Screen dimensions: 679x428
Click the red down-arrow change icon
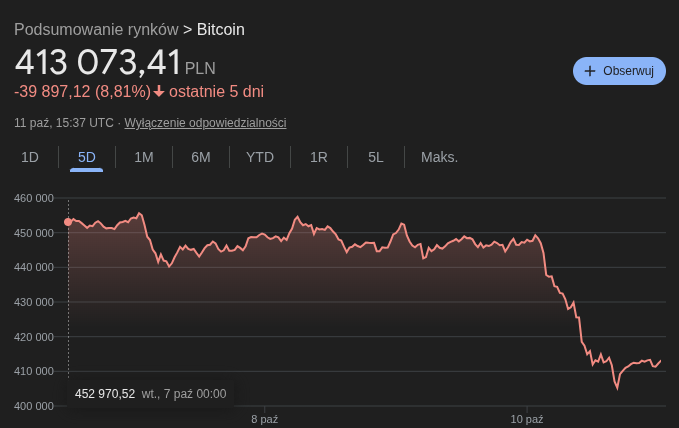pos(158,92)
